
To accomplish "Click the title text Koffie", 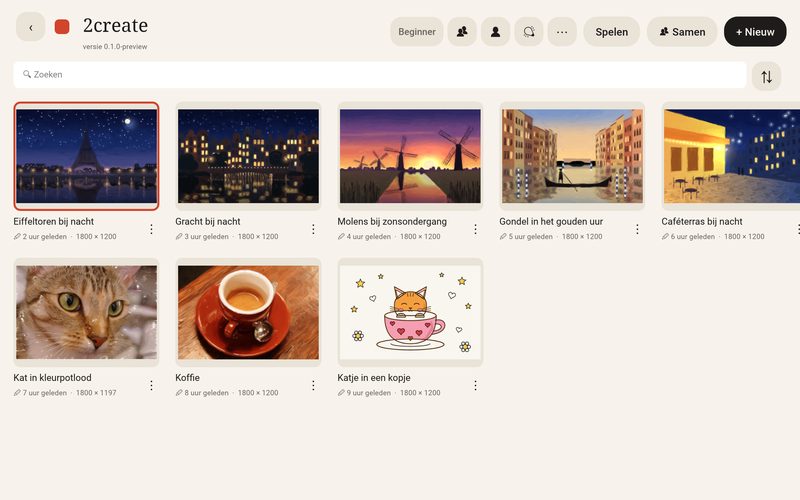I will coord(187,378).
